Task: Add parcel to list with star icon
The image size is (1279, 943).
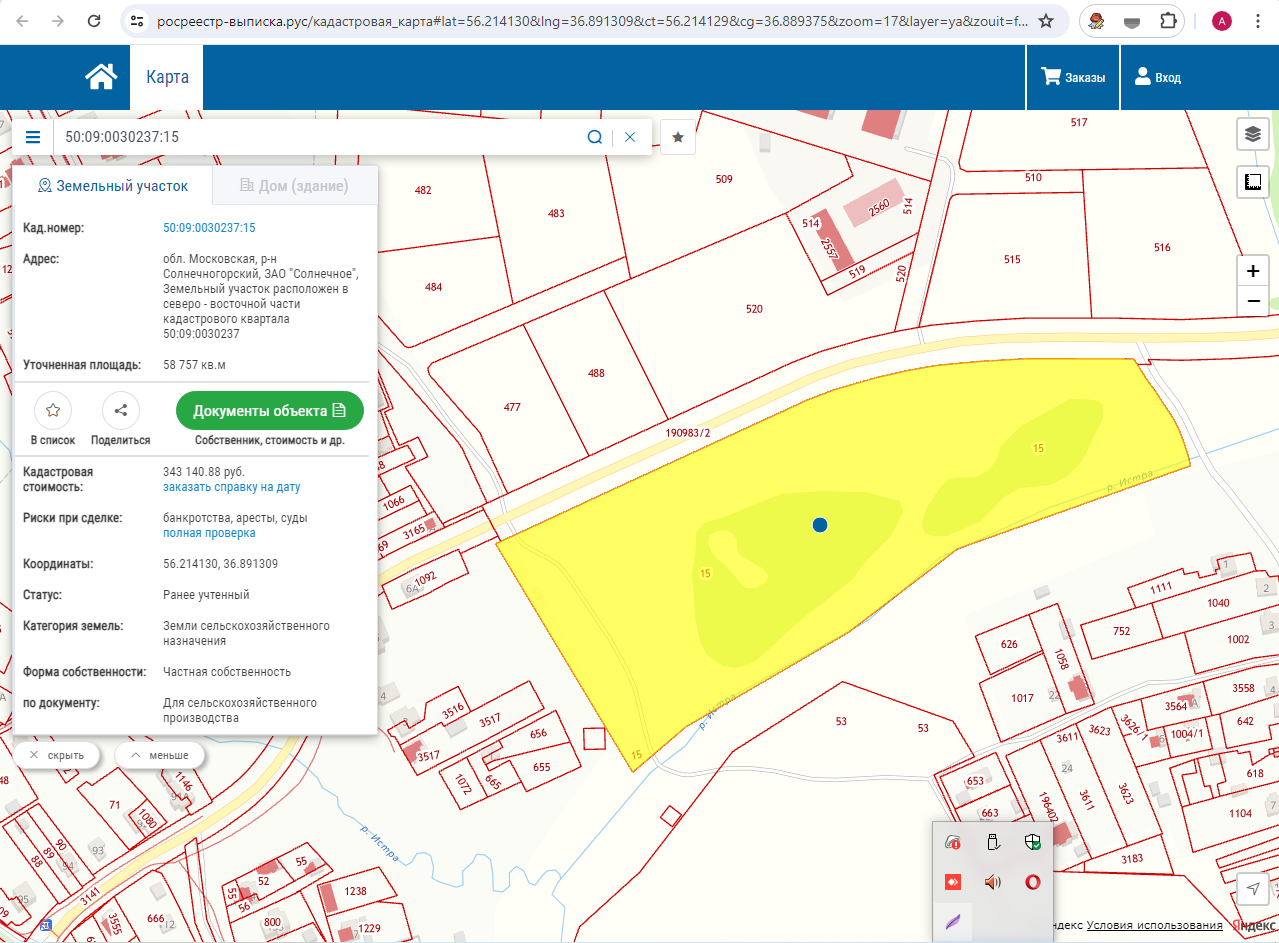Action: pyautogui.click(x=53, y=410)
